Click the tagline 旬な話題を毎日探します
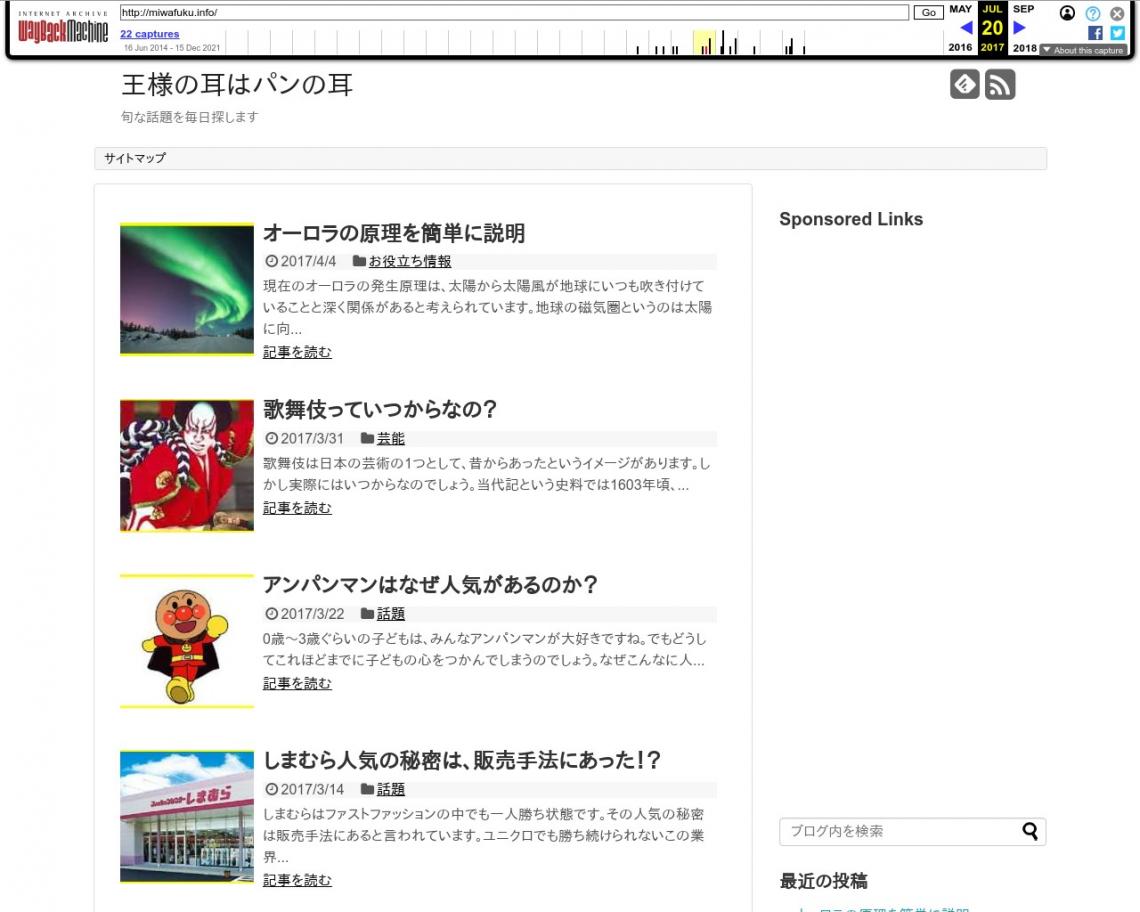This screenshot has width=1140, height=912. (x=190, y=116)
